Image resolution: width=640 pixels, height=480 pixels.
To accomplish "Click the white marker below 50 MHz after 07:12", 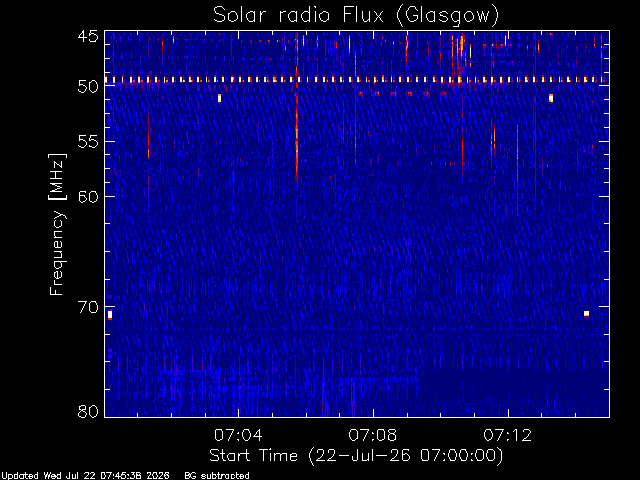I will tap(551, 98).
